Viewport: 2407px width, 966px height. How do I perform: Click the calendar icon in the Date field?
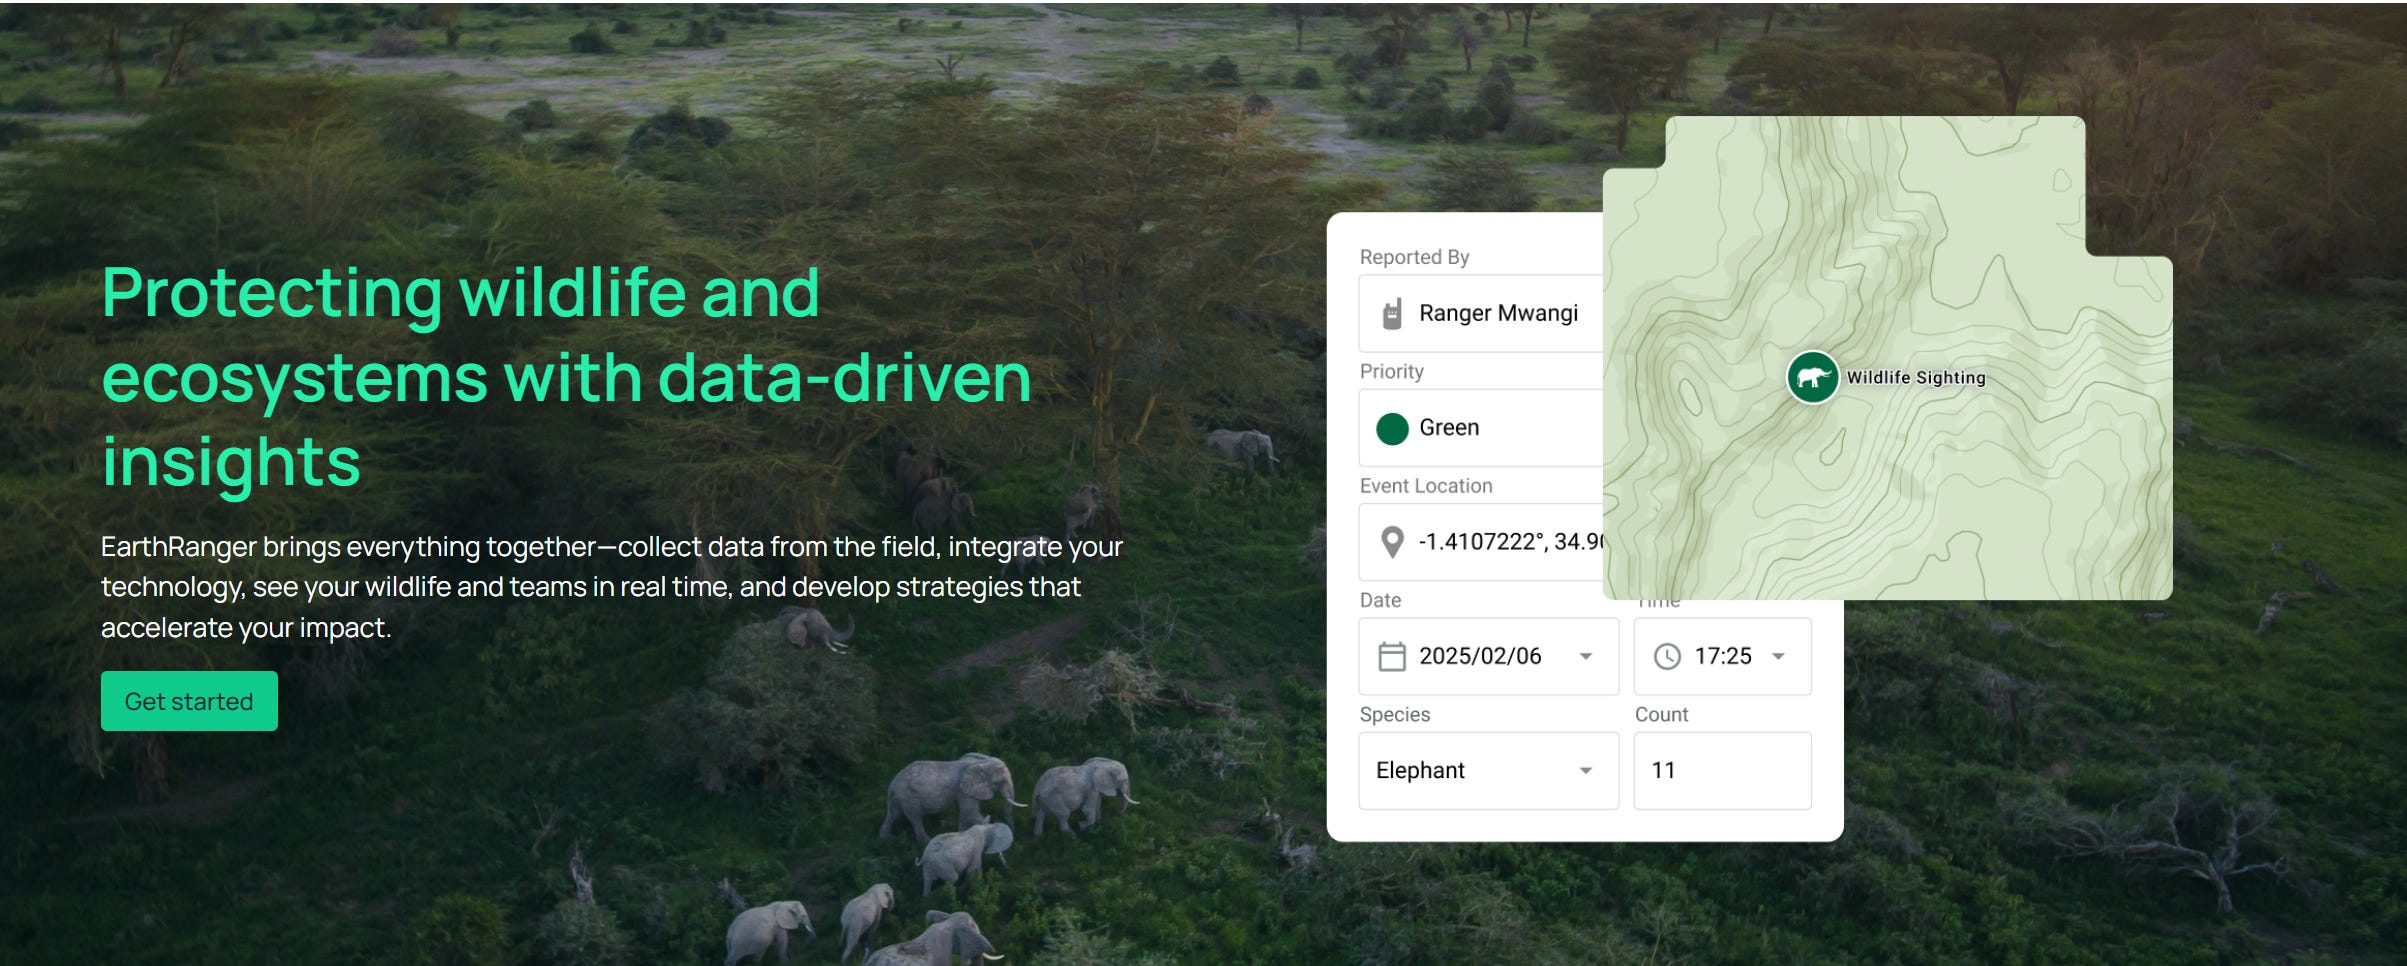click(x=1392, y=656)
